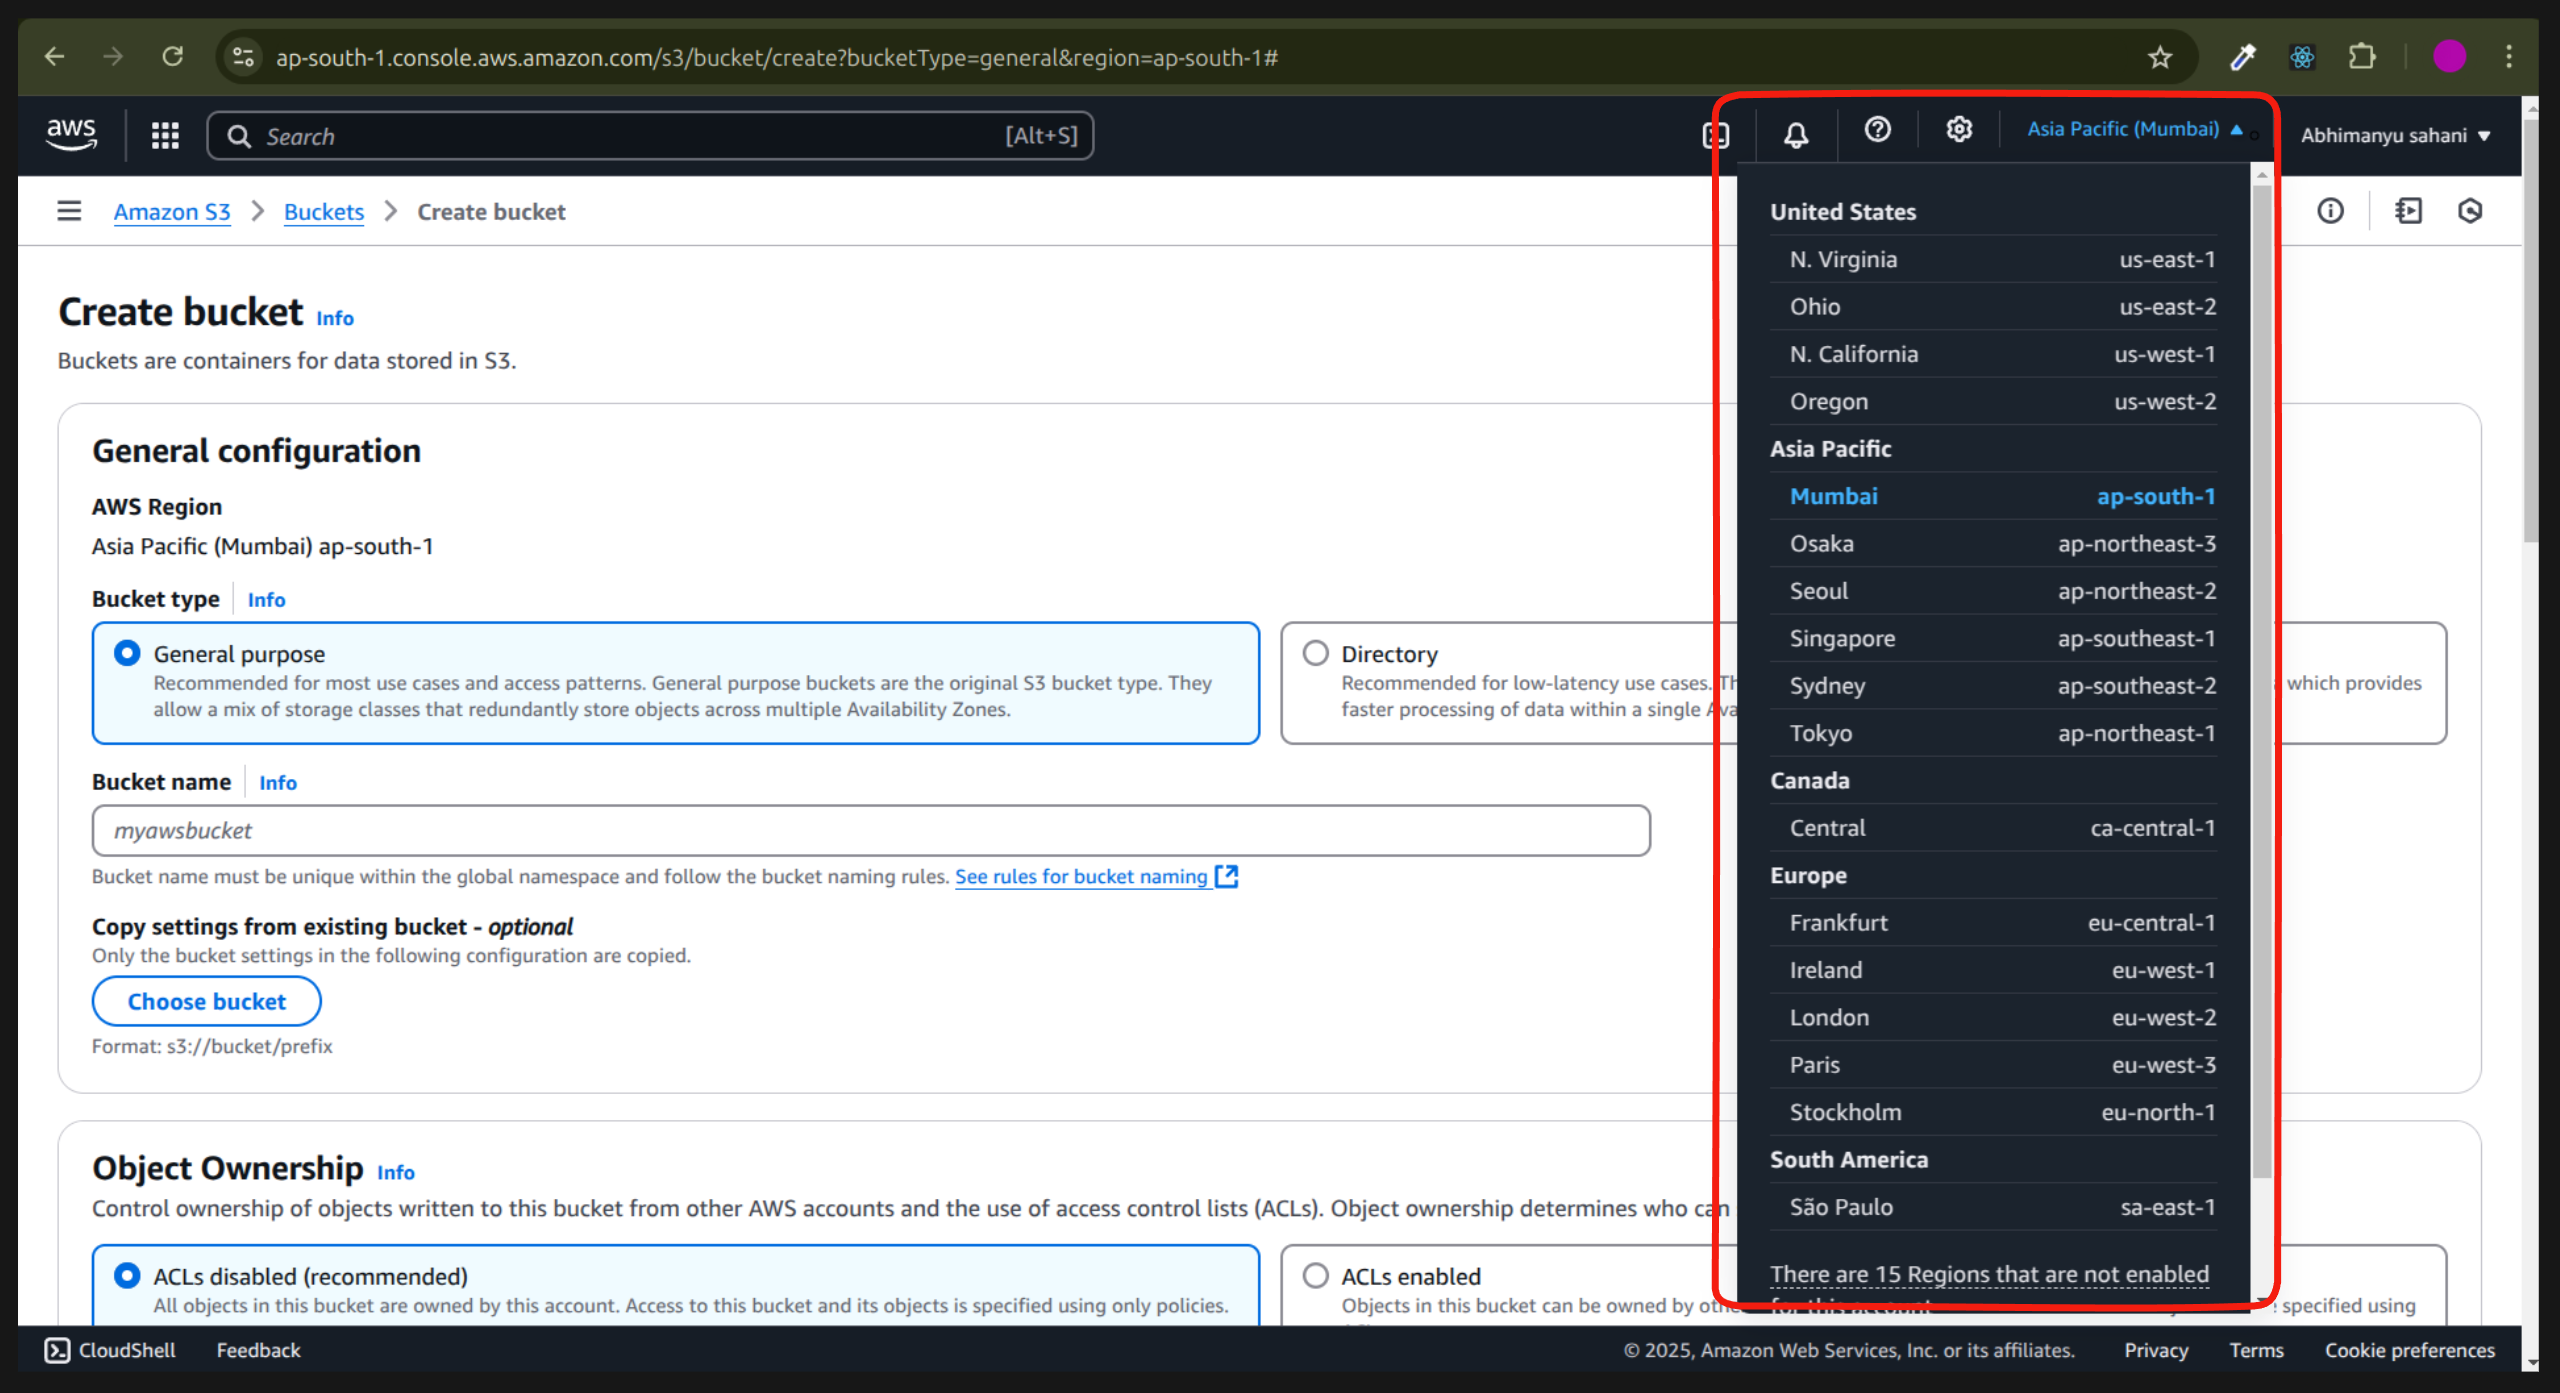Open Privacy link in footer
Screen dimensions: 2560x1393
click(2156, 1350)
